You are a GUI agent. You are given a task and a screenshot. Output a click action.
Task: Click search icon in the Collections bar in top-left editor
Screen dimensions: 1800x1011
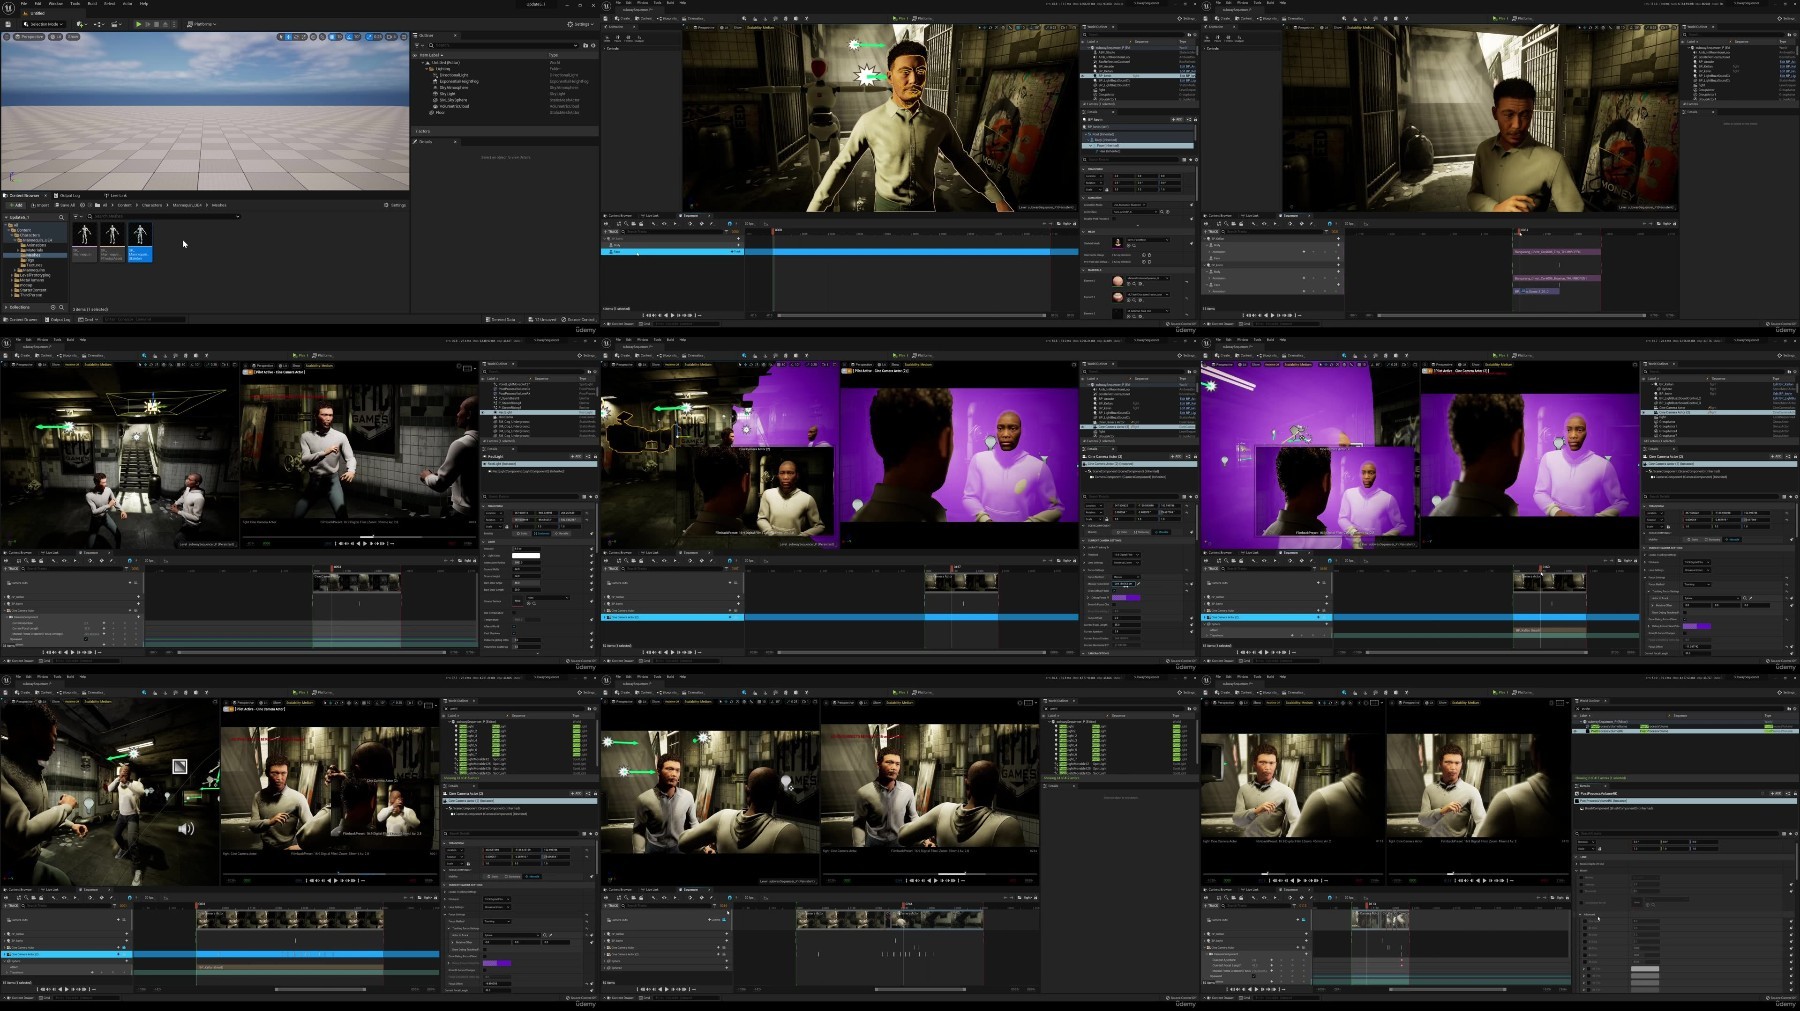(61, 307)
